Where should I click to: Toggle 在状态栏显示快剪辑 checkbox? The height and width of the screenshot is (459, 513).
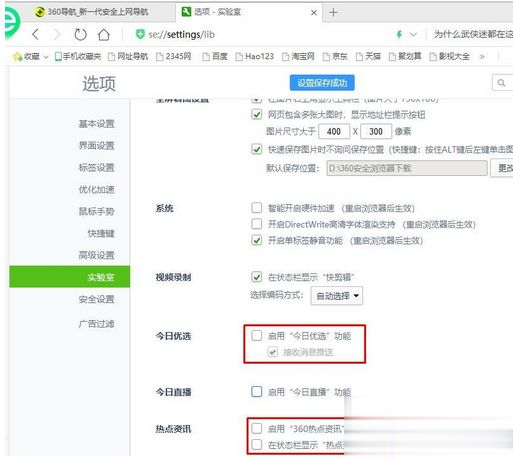[x=256, y=277]
